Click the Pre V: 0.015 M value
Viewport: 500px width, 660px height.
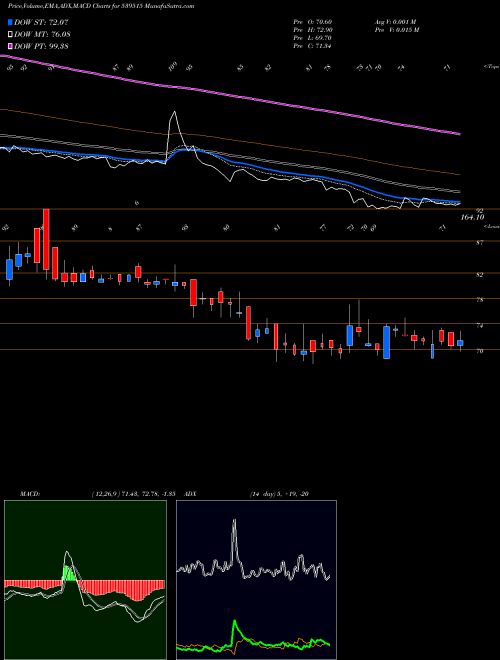pos(396,30)
